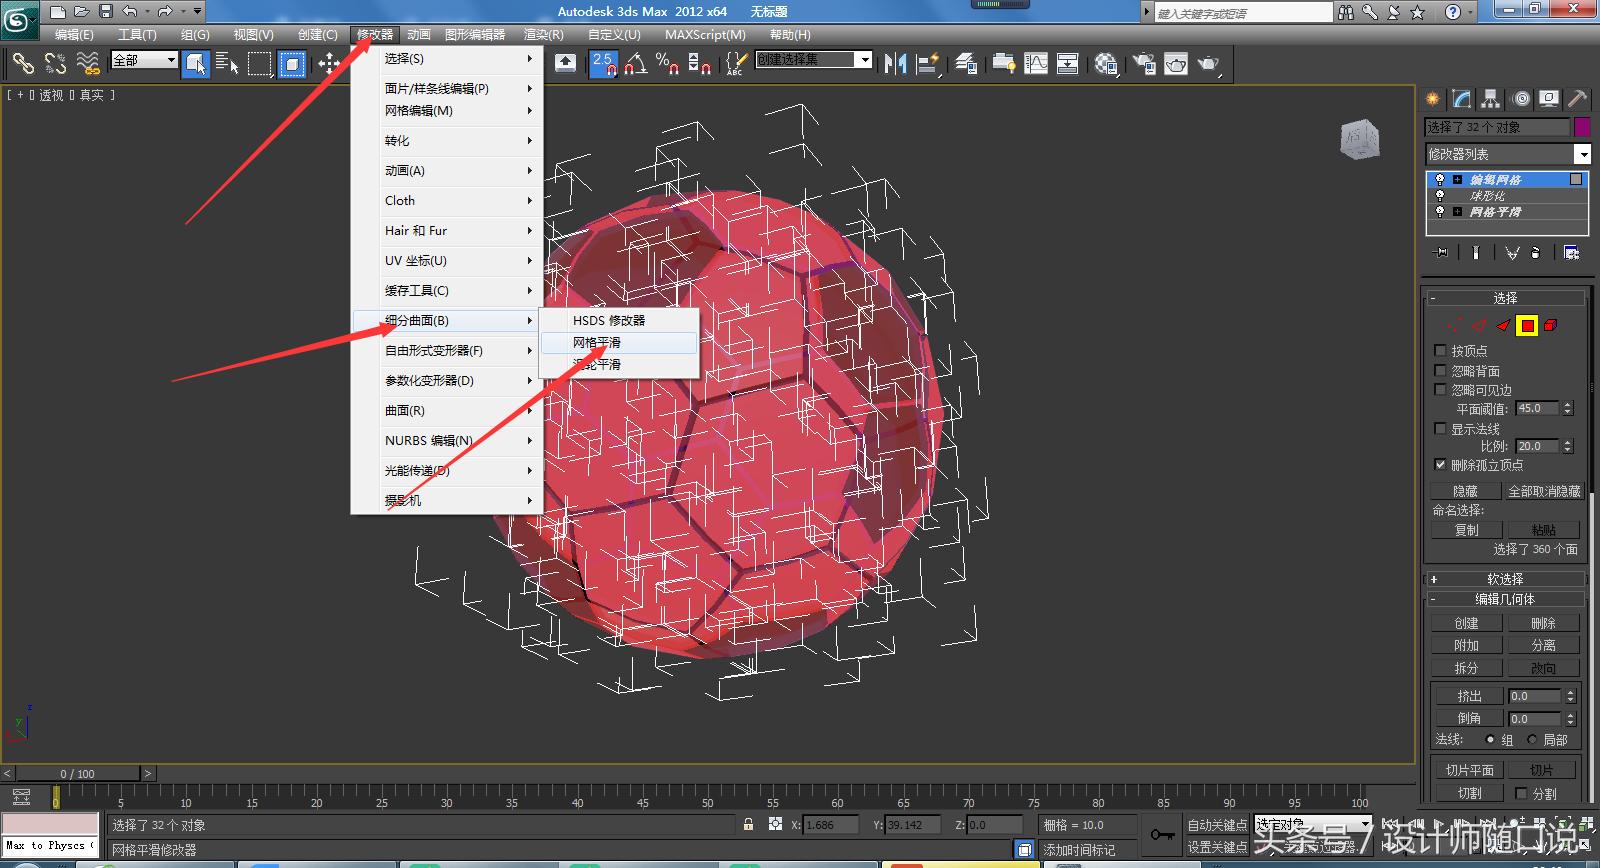Image resolution: width=1600 pixels, height=868 pixels.
Task: Select the 组 normal radio button
Action: click(x=1490, y=739)
